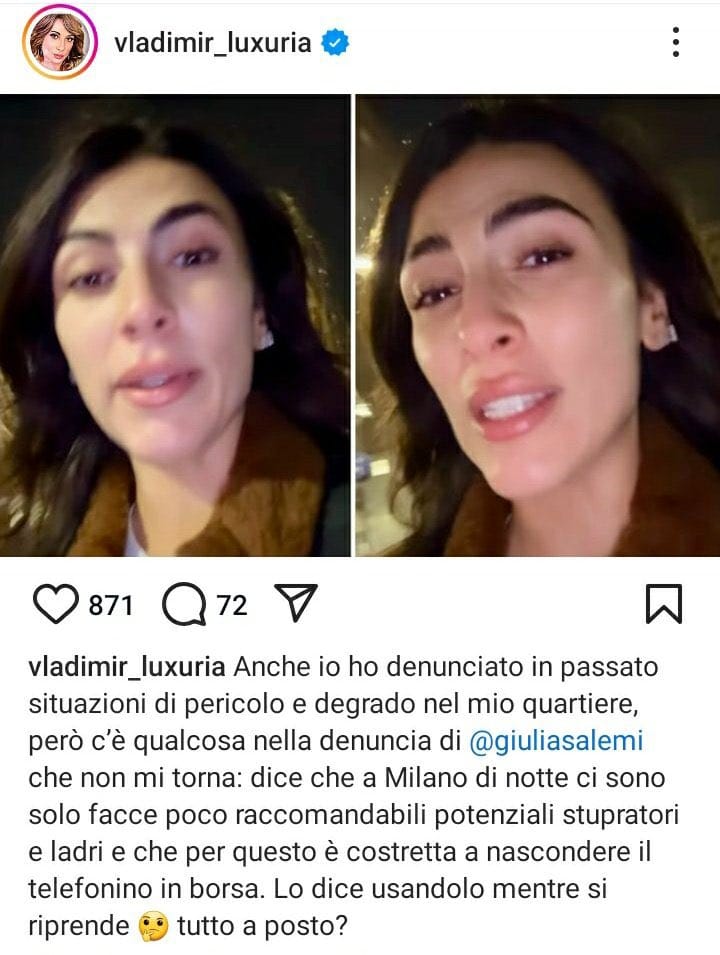Open the blue verified badge
720x955 pixels.
click(335, 43)
